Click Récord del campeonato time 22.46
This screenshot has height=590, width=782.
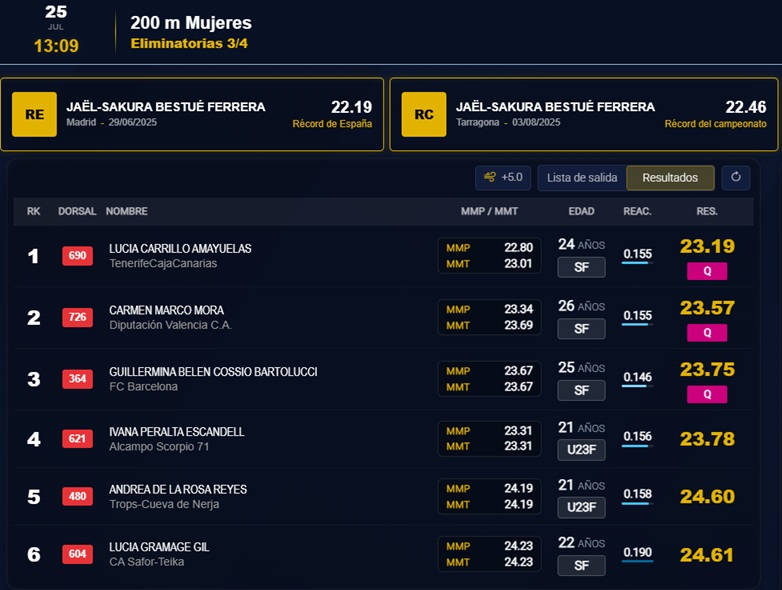point(746,107)
